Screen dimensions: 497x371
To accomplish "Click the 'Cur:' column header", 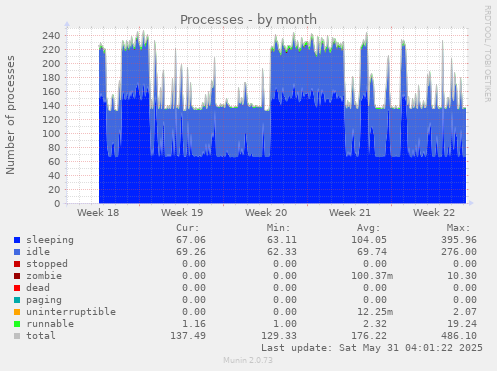I will tap(188, 228).
